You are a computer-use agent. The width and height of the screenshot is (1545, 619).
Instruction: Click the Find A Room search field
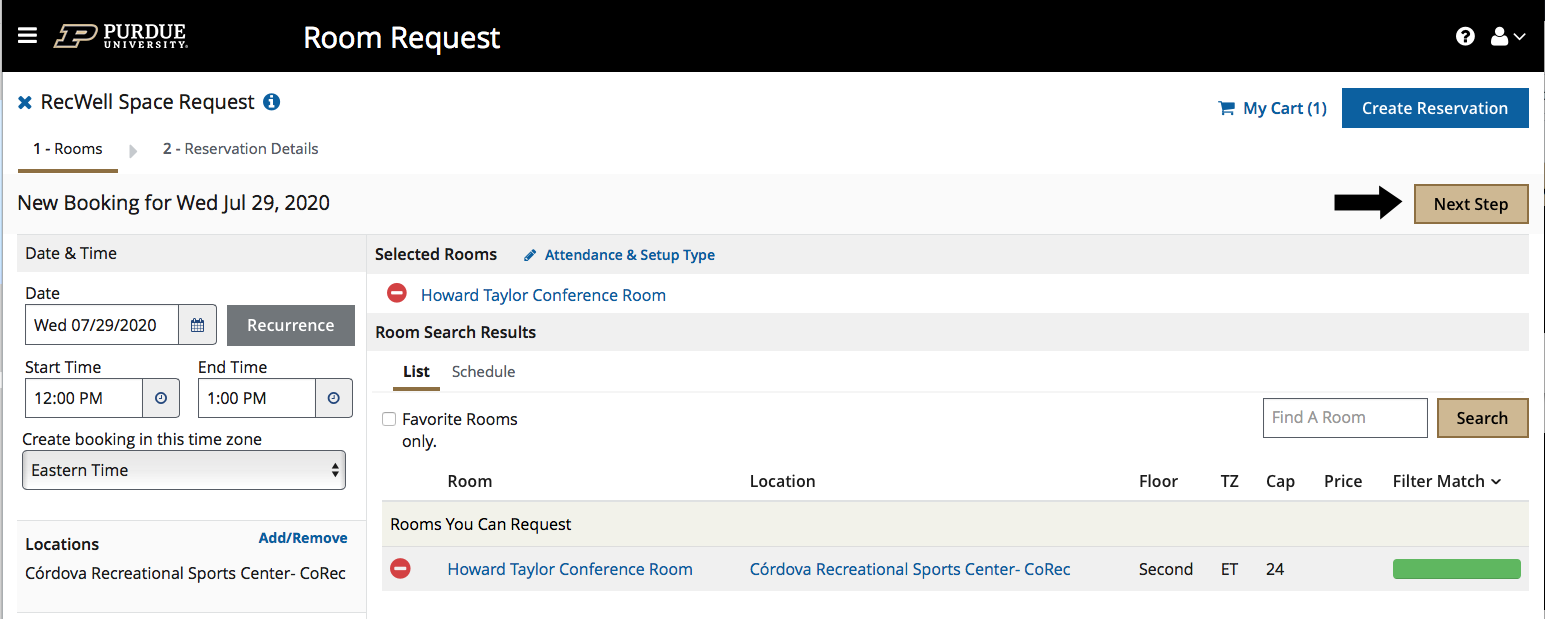(x=1344, y=418)
